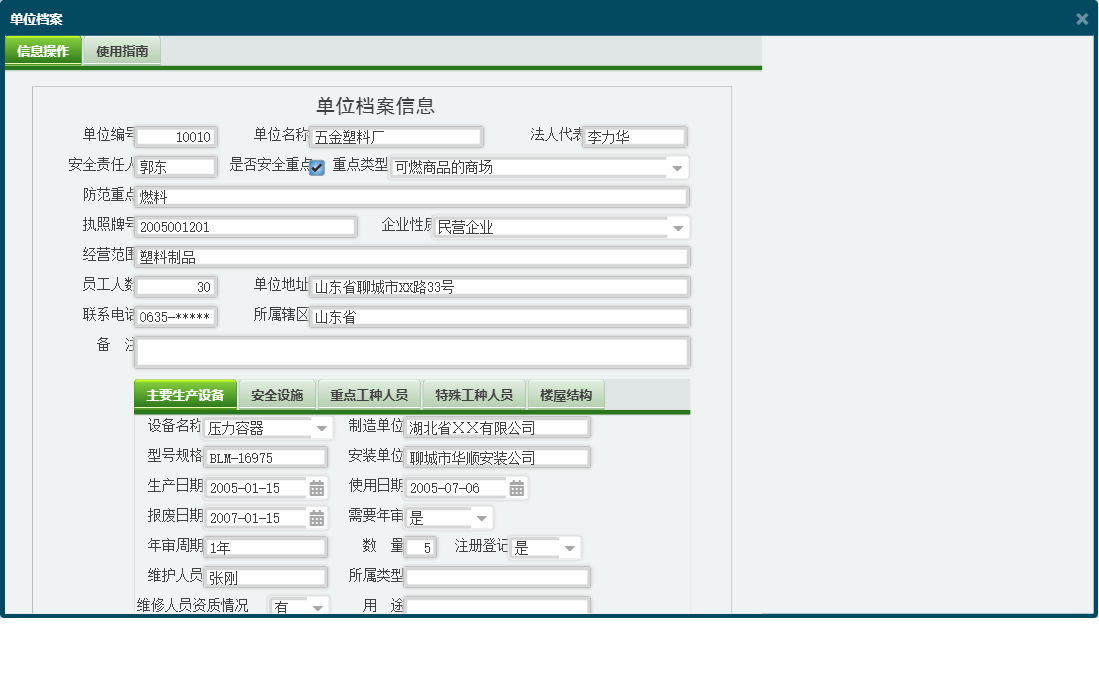Switch to the 特殊工种人员 tab
This screenshot has height=687, width=1099.
coord(475,394)
